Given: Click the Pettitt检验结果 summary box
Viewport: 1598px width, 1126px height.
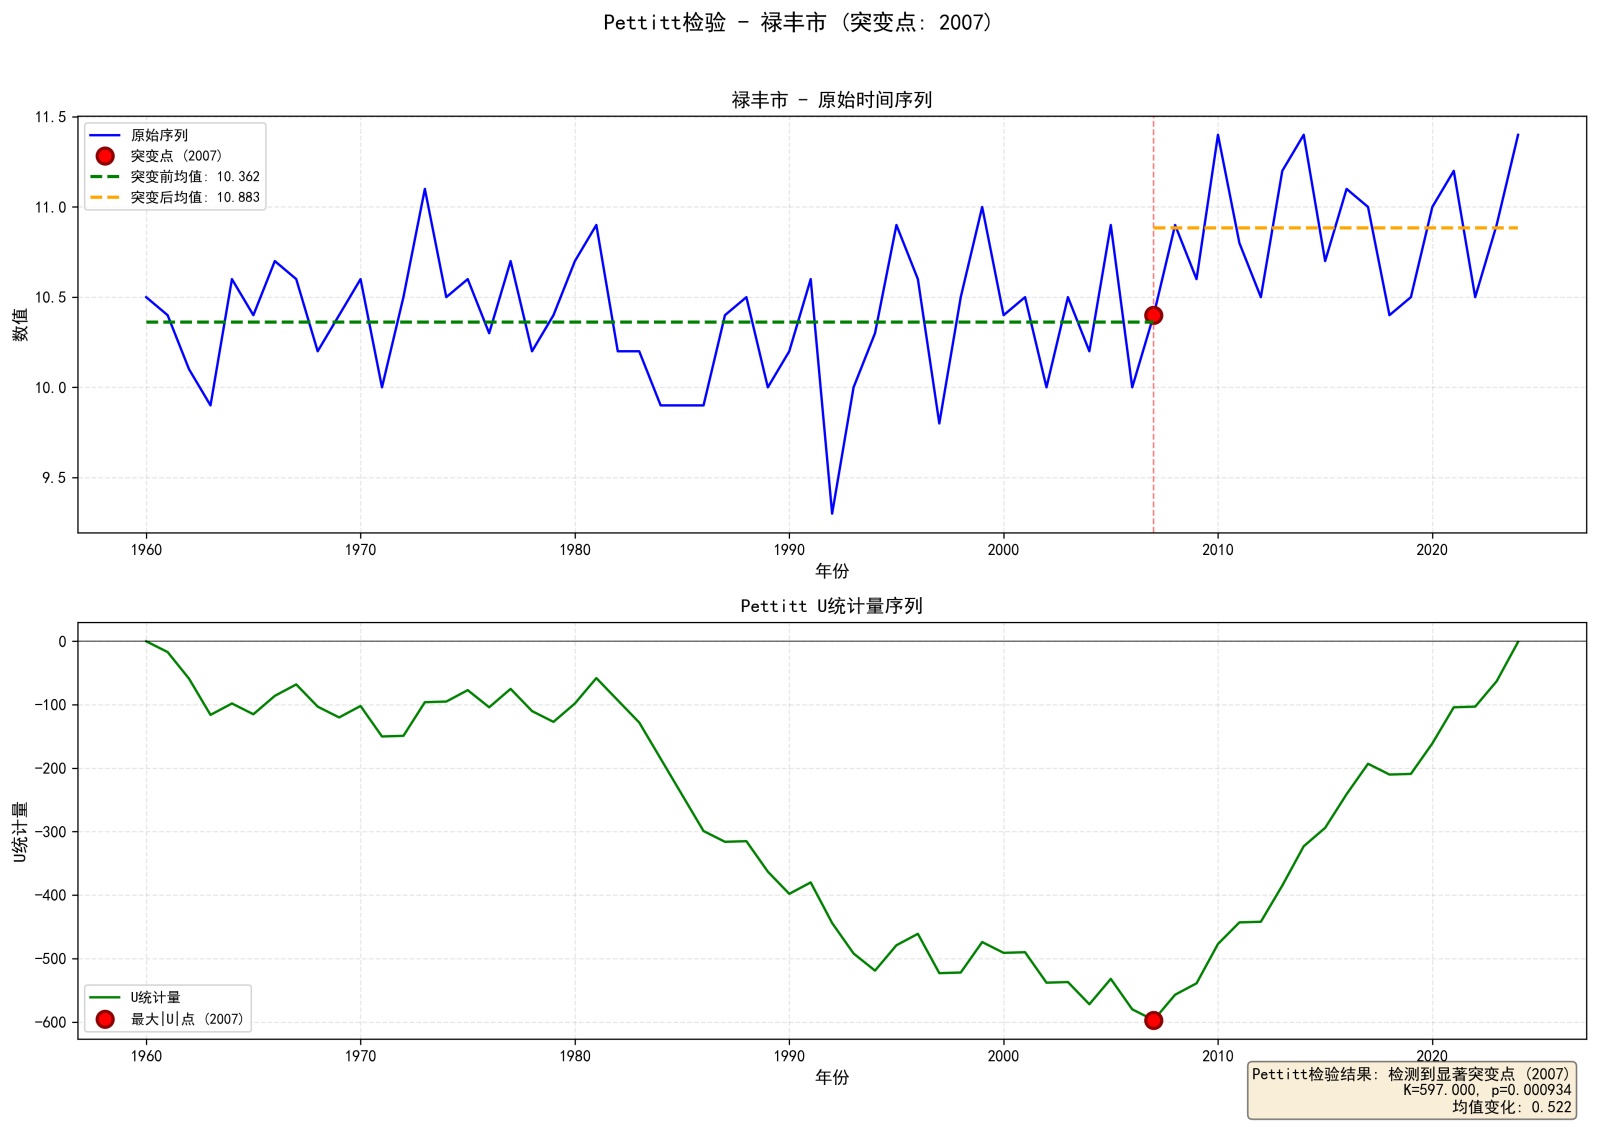Looking at the screenshot, I should 1411,1090.
